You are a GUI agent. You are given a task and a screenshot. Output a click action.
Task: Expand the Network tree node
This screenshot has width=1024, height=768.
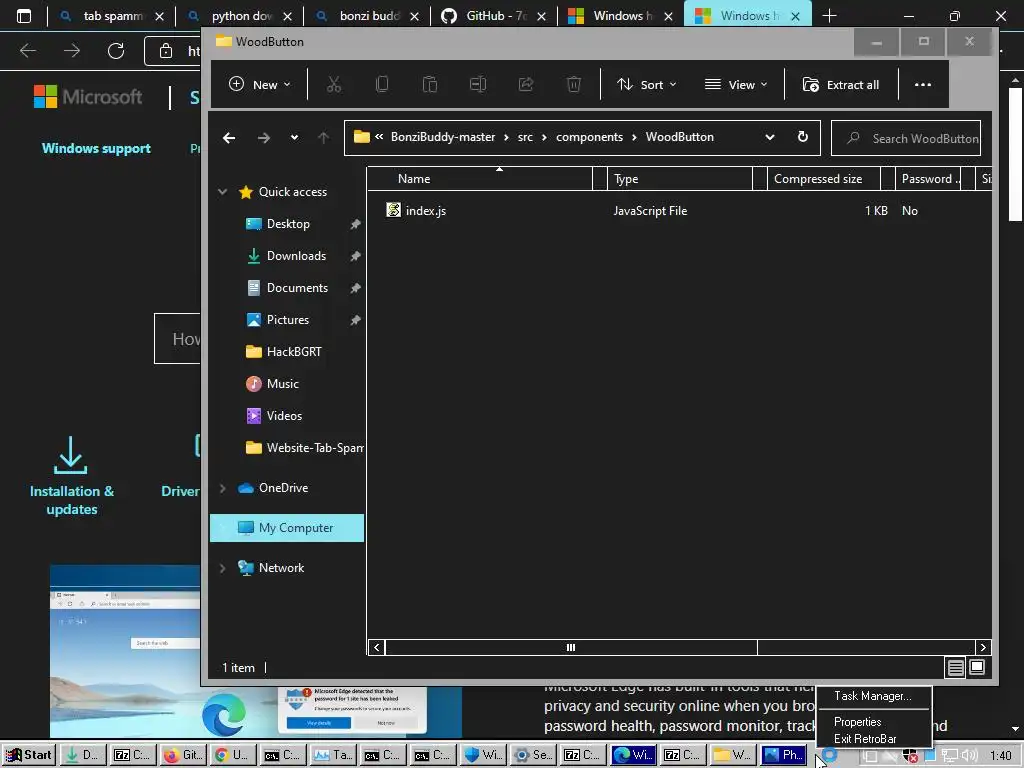point(223,568)
